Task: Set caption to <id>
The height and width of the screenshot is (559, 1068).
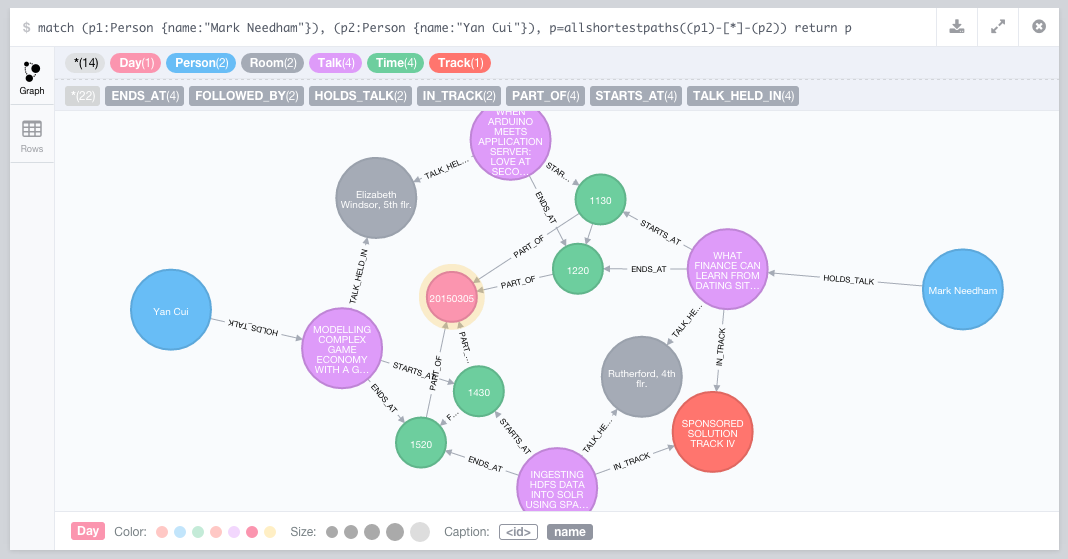Action: click(x=518, y=532)
